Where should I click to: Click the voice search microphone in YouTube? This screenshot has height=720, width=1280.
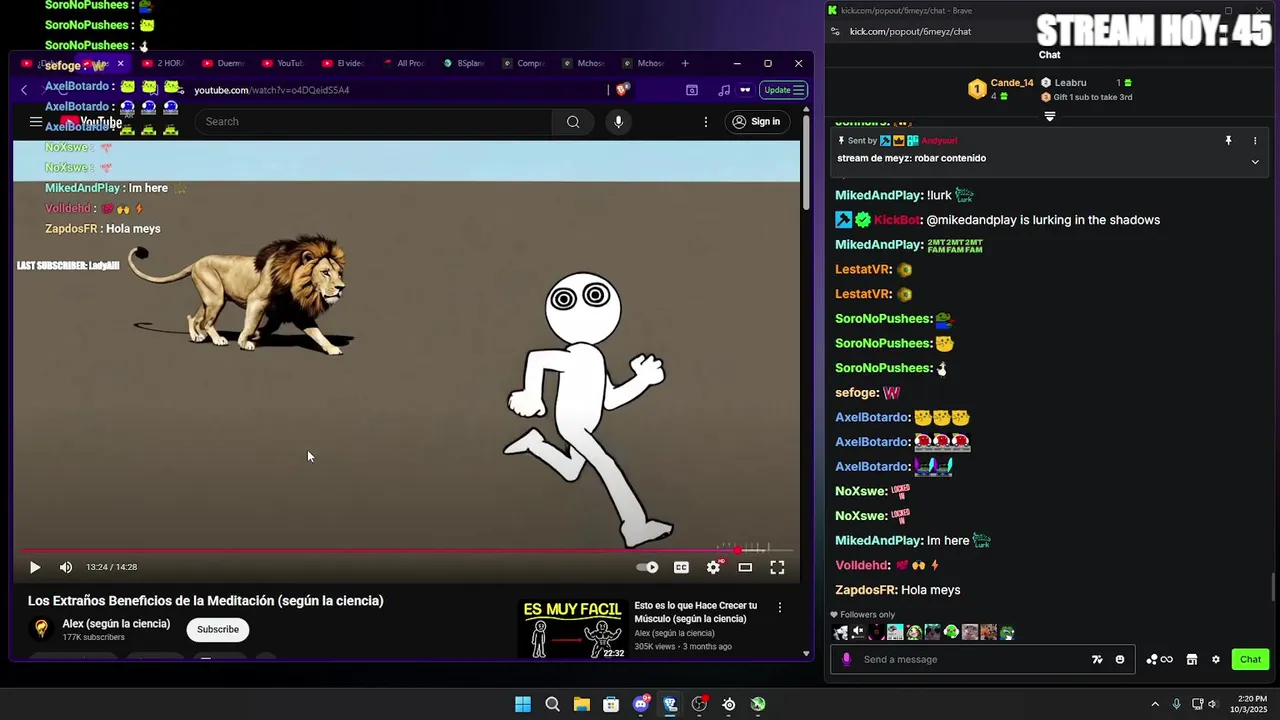[x=619, y=122]
